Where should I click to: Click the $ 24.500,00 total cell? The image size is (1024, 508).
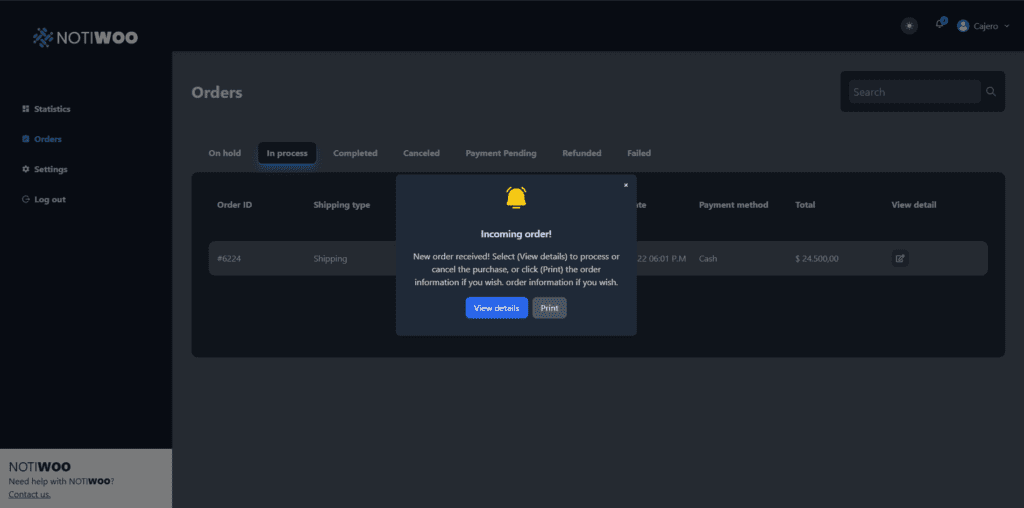(x=817, y=259)
